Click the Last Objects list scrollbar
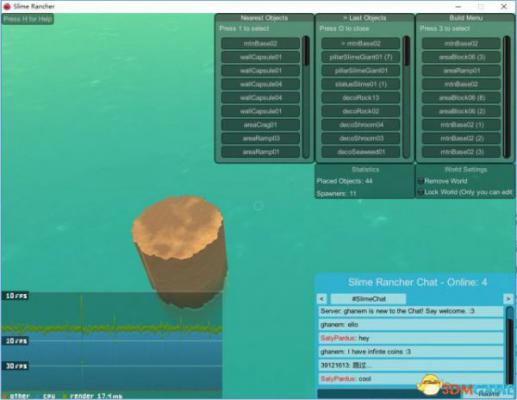The image size is (517, 400). point(406,97)
